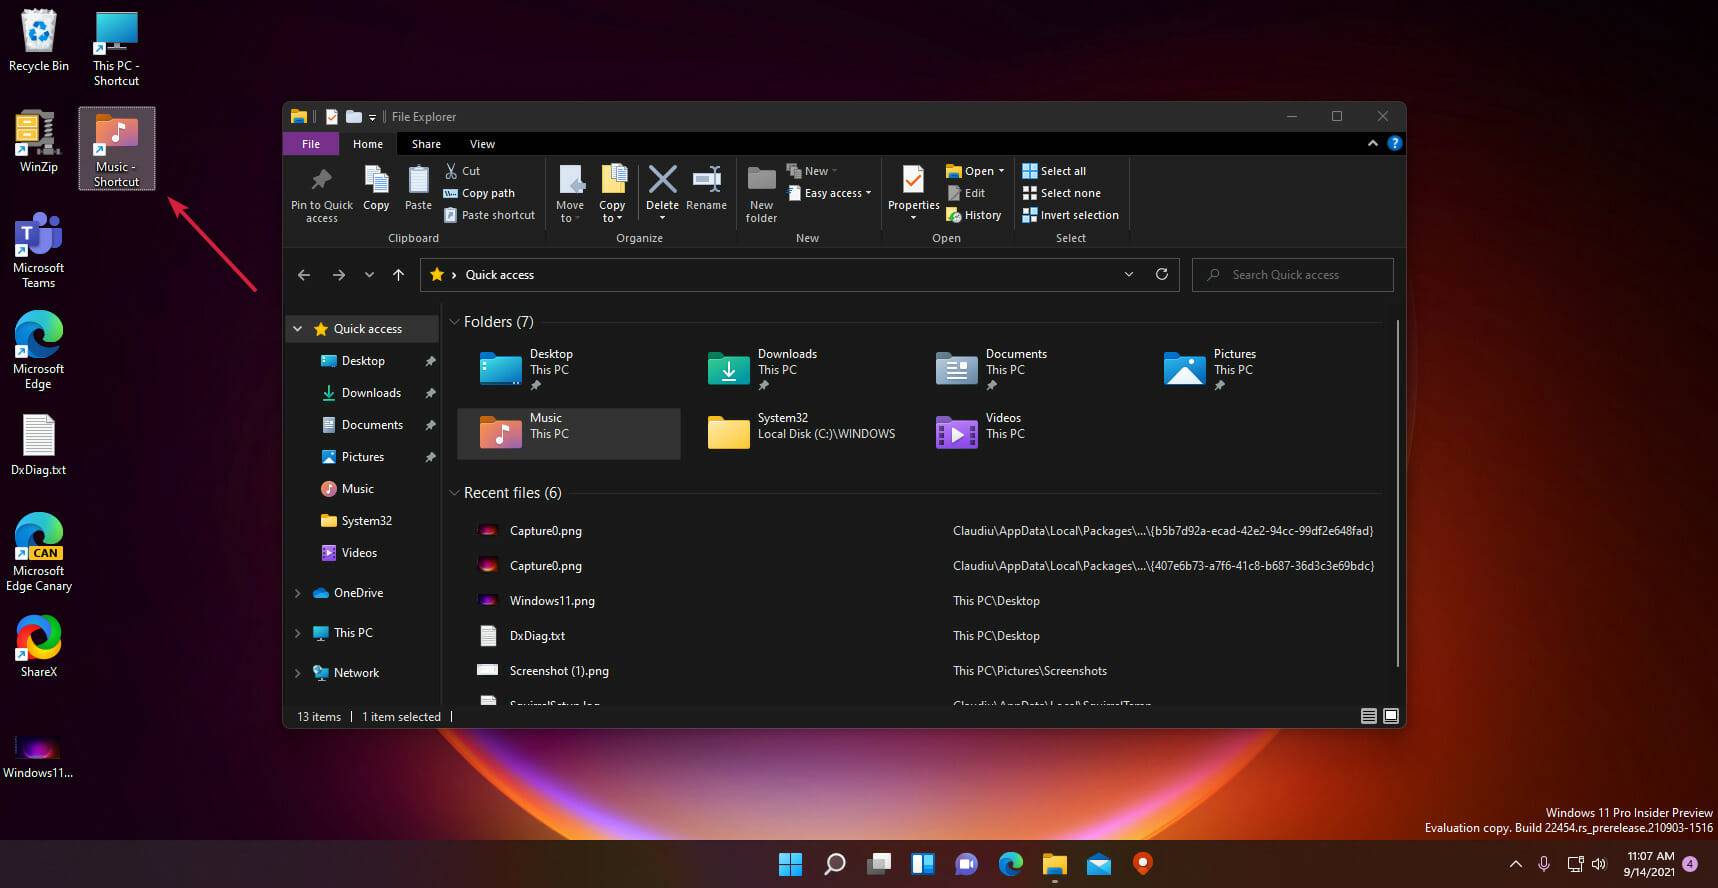Open the Open button dropdown arrow
This screenshot has width=1718, height=888.
[1001, 171]
